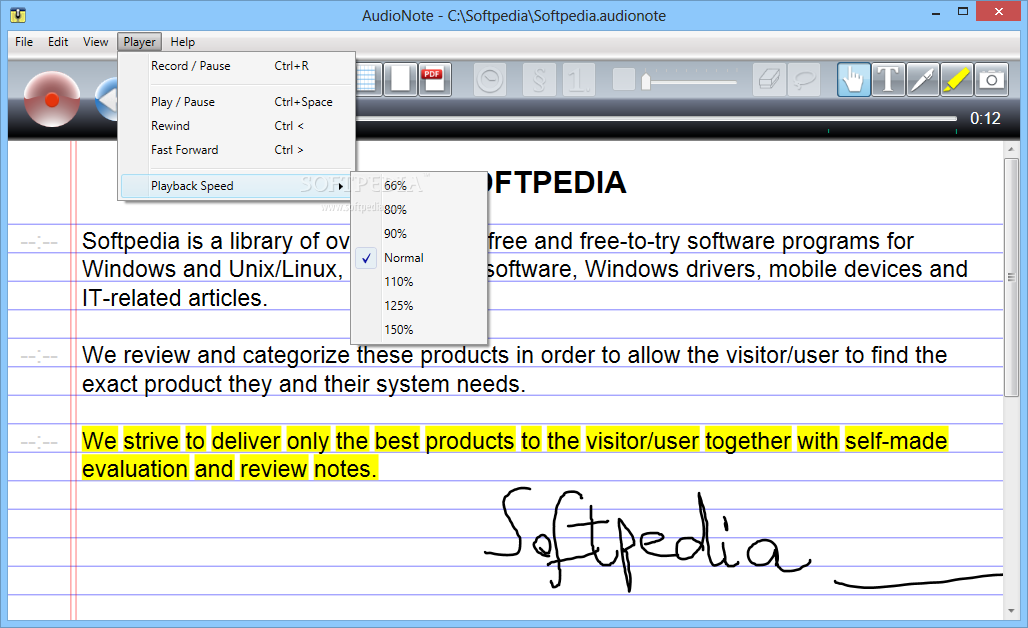This screenshot has width=1028, height=628.
Task: Click the pen color square swatch
Action: (623, 79)
